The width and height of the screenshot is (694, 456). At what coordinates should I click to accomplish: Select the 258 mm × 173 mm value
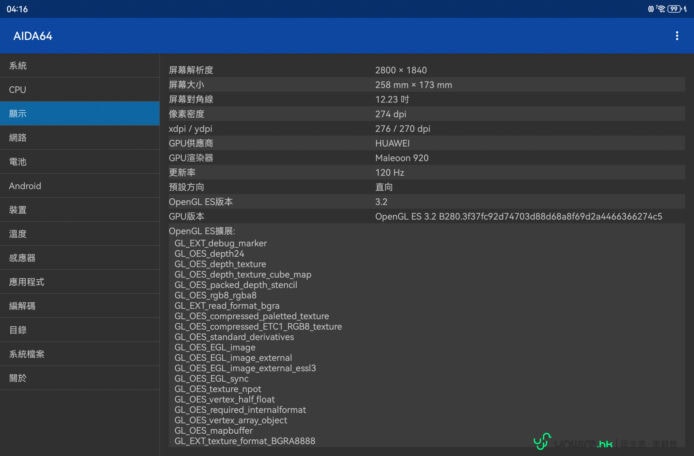coord(414,85)
